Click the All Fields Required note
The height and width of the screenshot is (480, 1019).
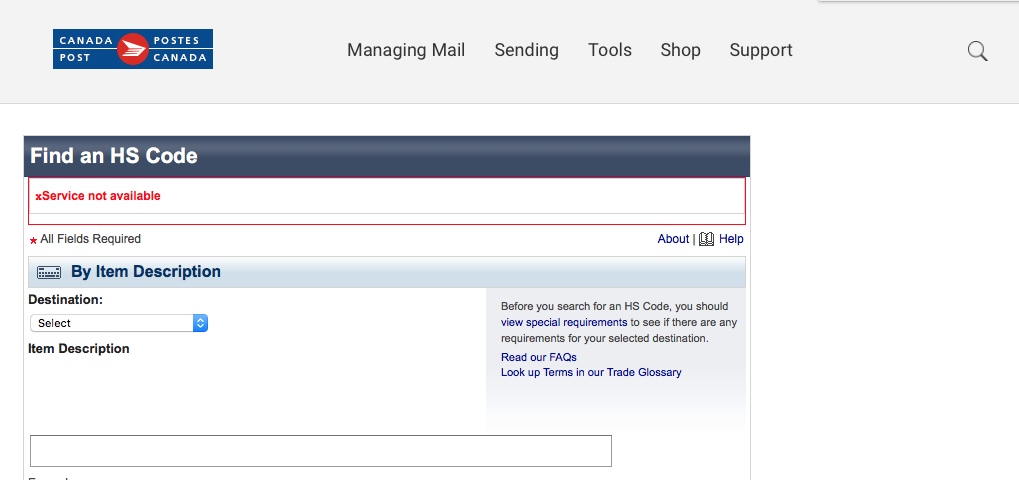pyautogui.click(x=90, y=239)
